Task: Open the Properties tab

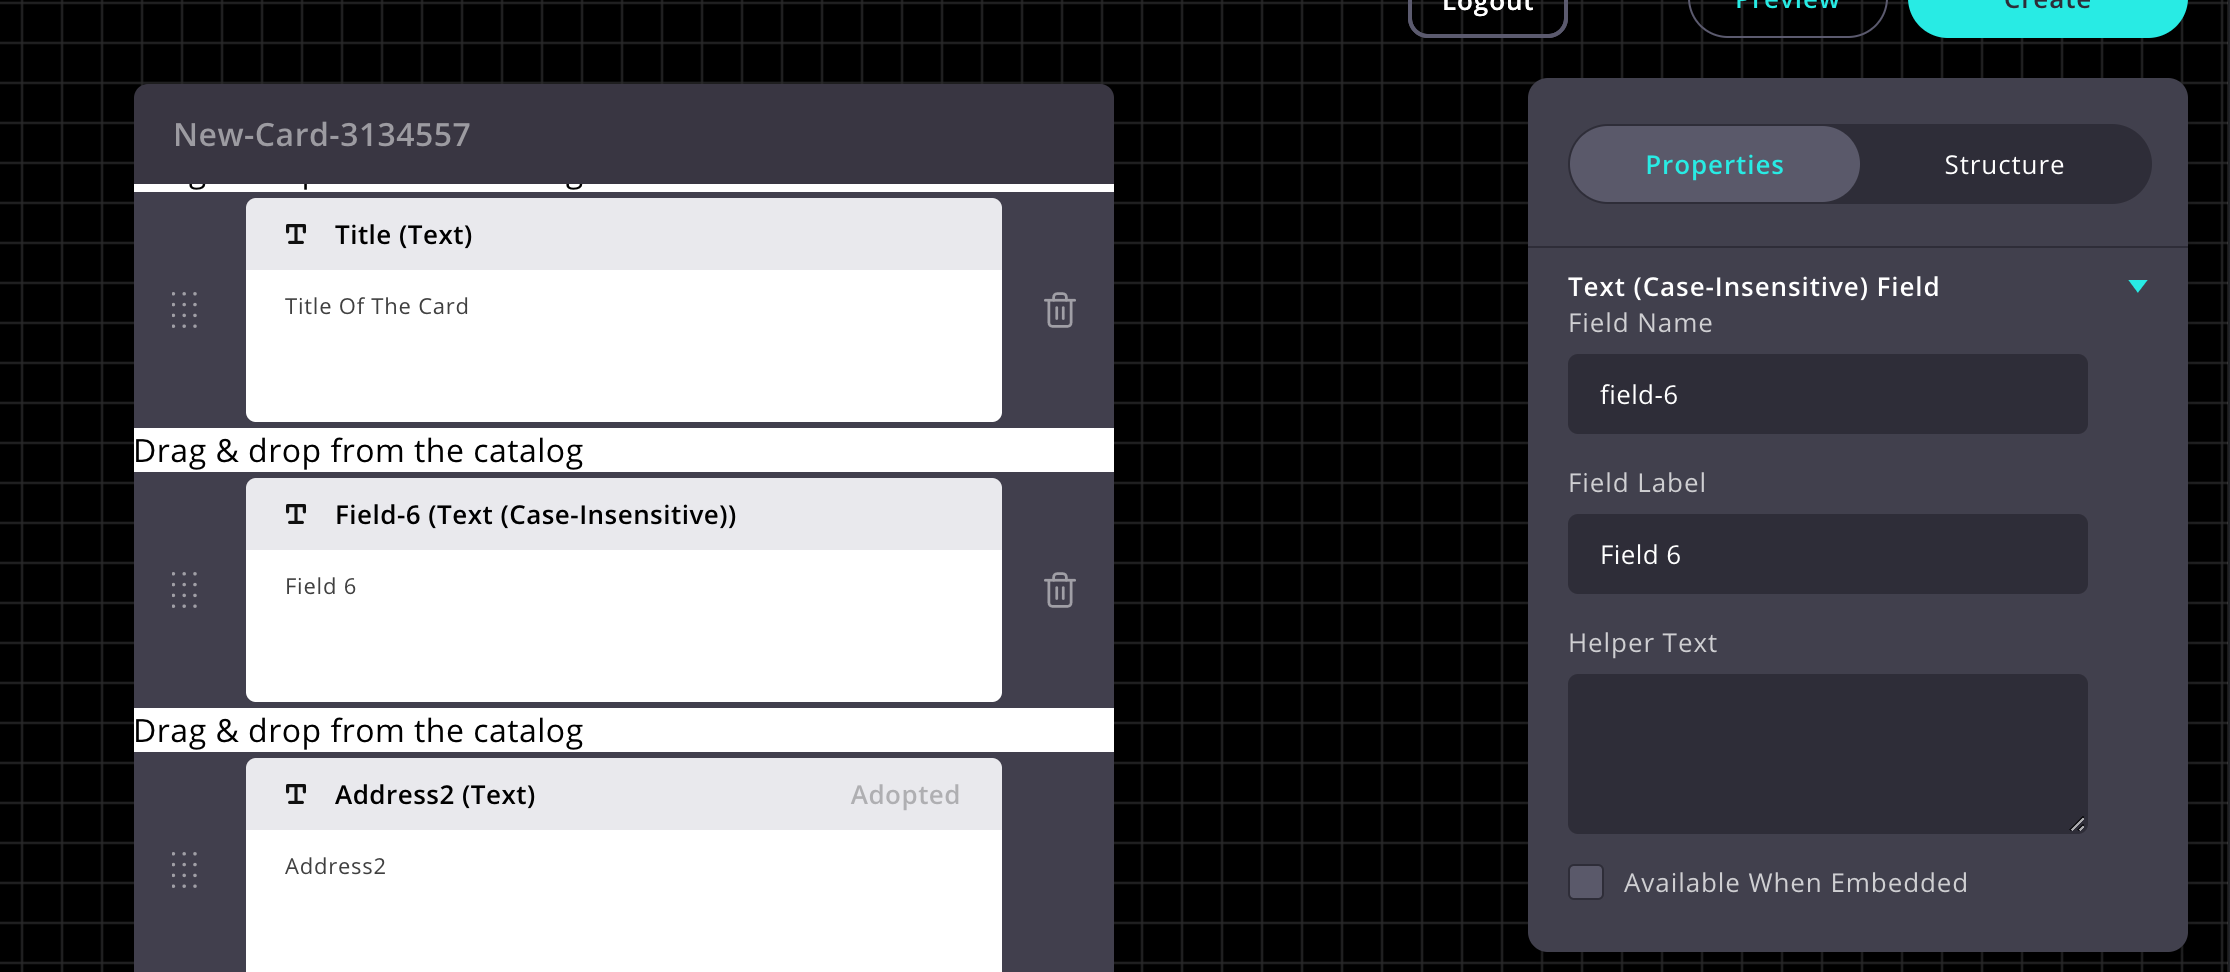Action: pyautogui.click(x=1714, y=164)
